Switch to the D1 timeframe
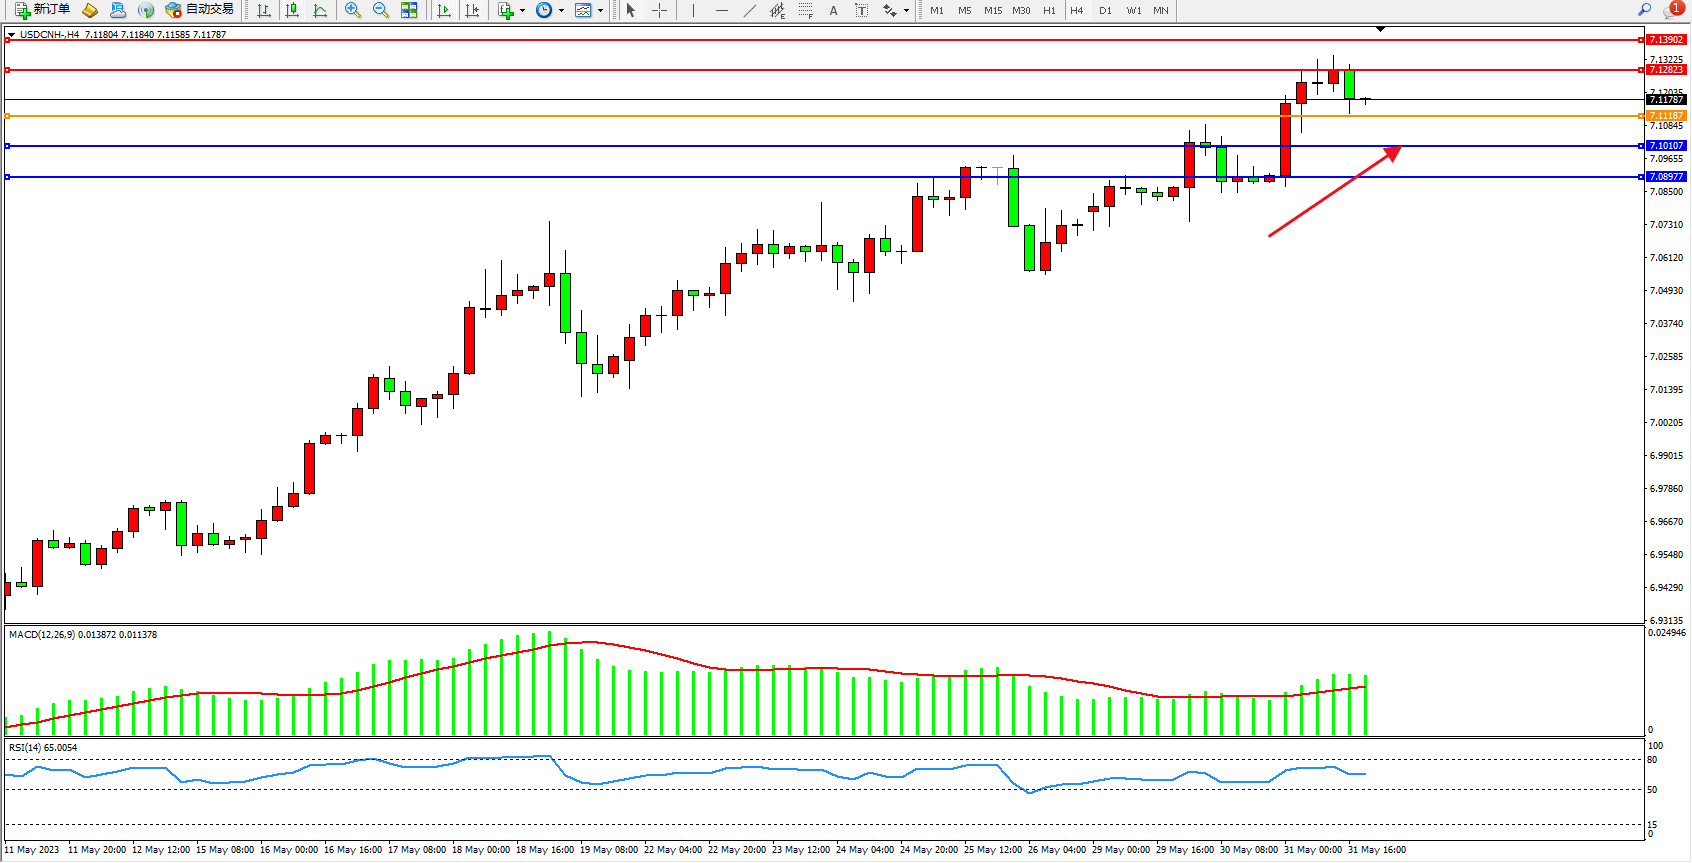The height and width of the screenshot is (863, 1692). point(1105,11)
